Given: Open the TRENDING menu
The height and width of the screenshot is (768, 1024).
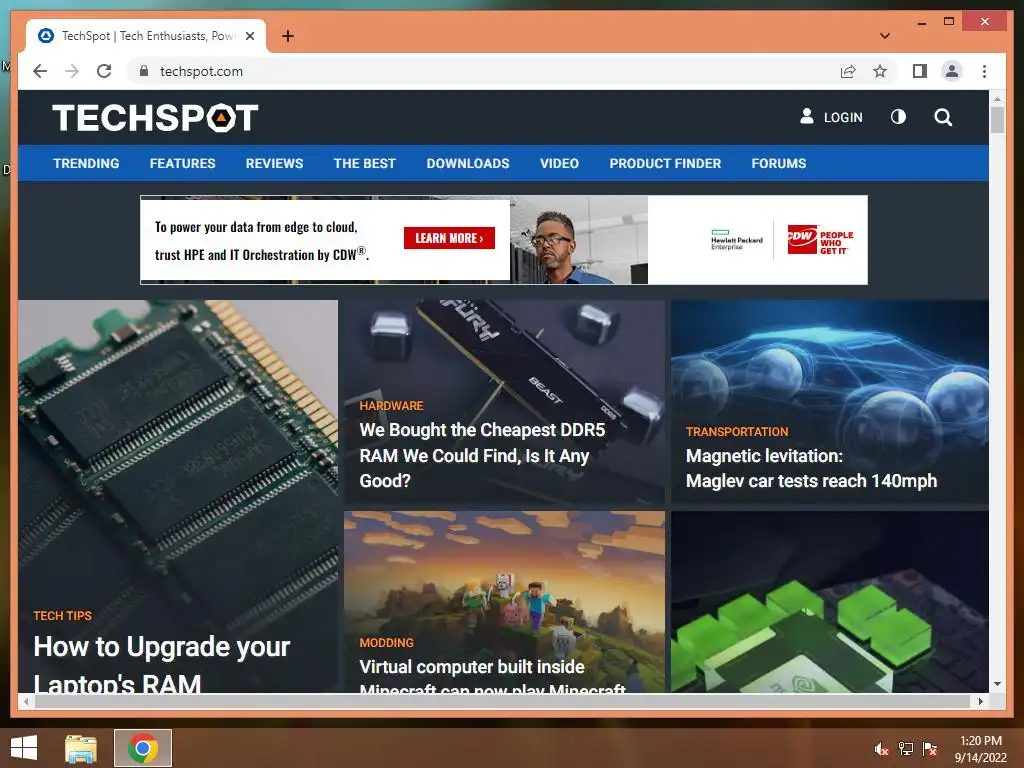Looking at the screenshot, I should pyautogui.click(x=86, y=163).
